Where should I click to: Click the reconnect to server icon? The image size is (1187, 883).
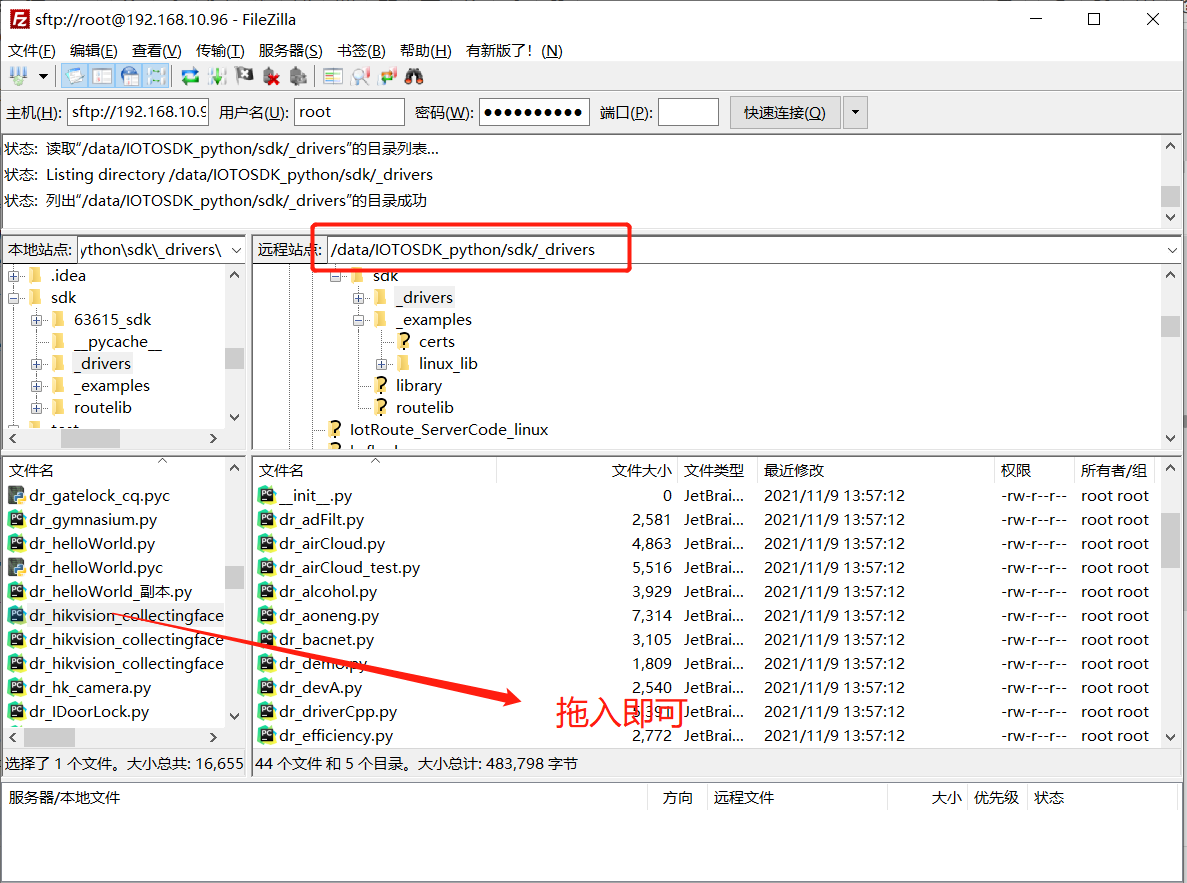pyautogui.click(x=298, y=76)
